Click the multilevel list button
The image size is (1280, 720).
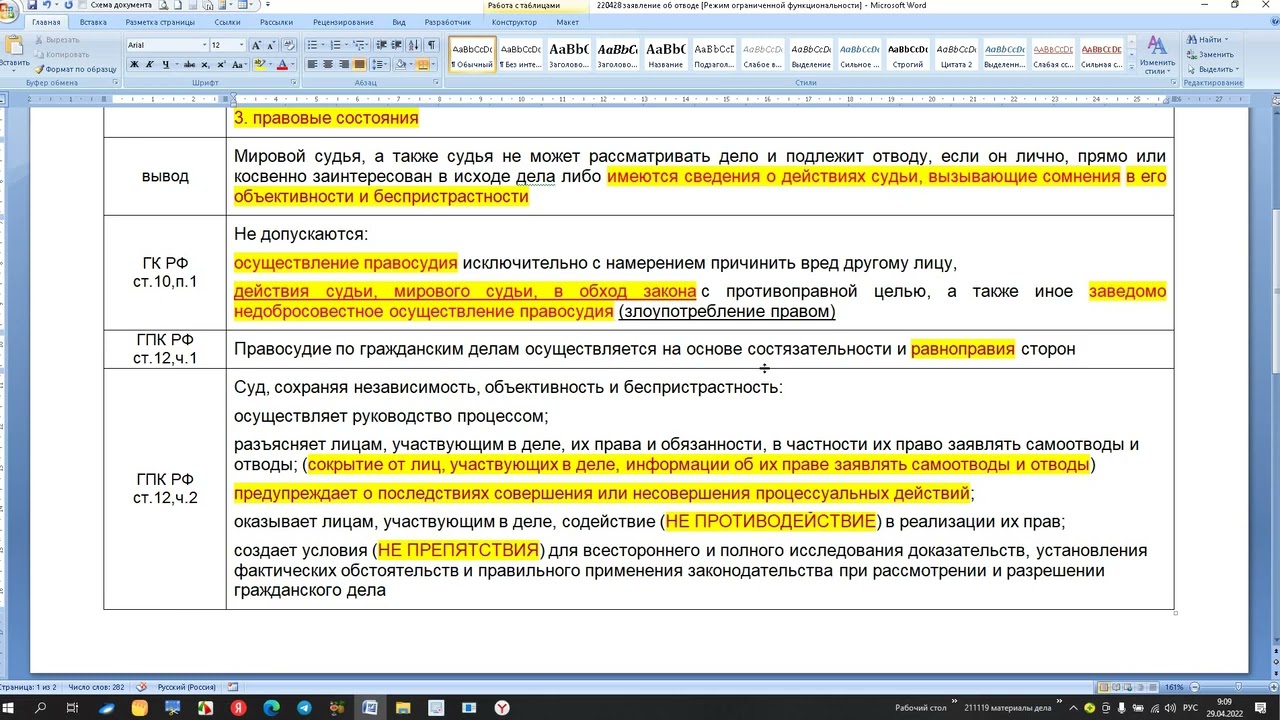pyautogui.click(x=360, y=45)
